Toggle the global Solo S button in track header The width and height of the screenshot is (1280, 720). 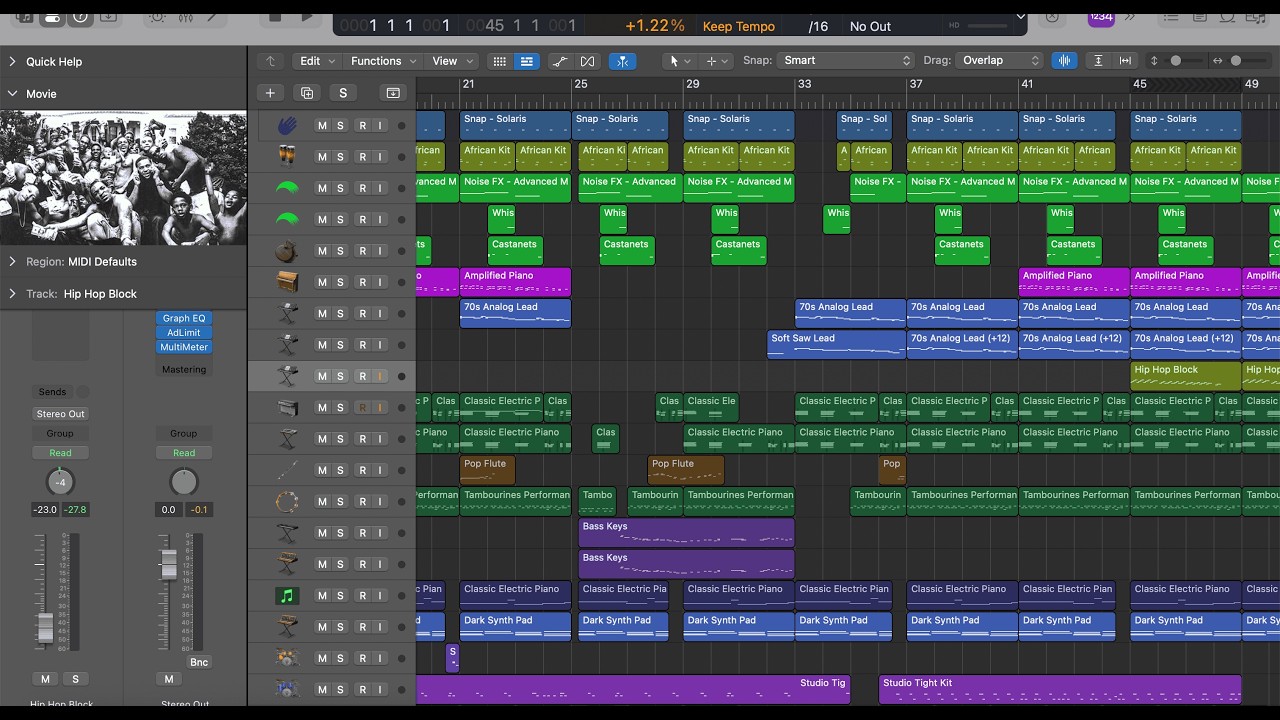click(343, 93)
